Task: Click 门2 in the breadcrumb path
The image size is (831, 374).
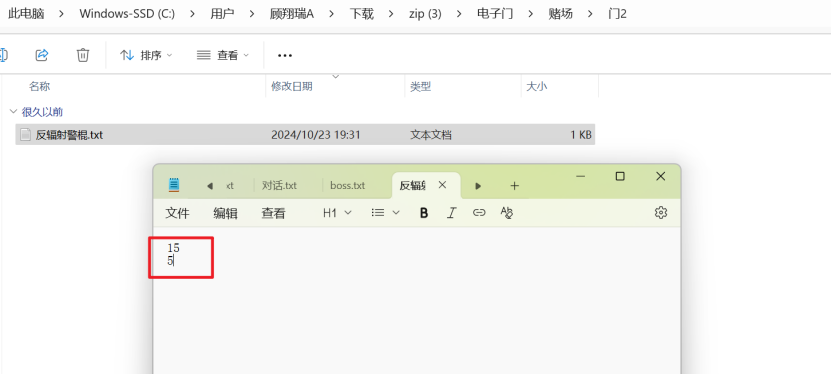Action: pyautogui.click(x=617, y=14)
